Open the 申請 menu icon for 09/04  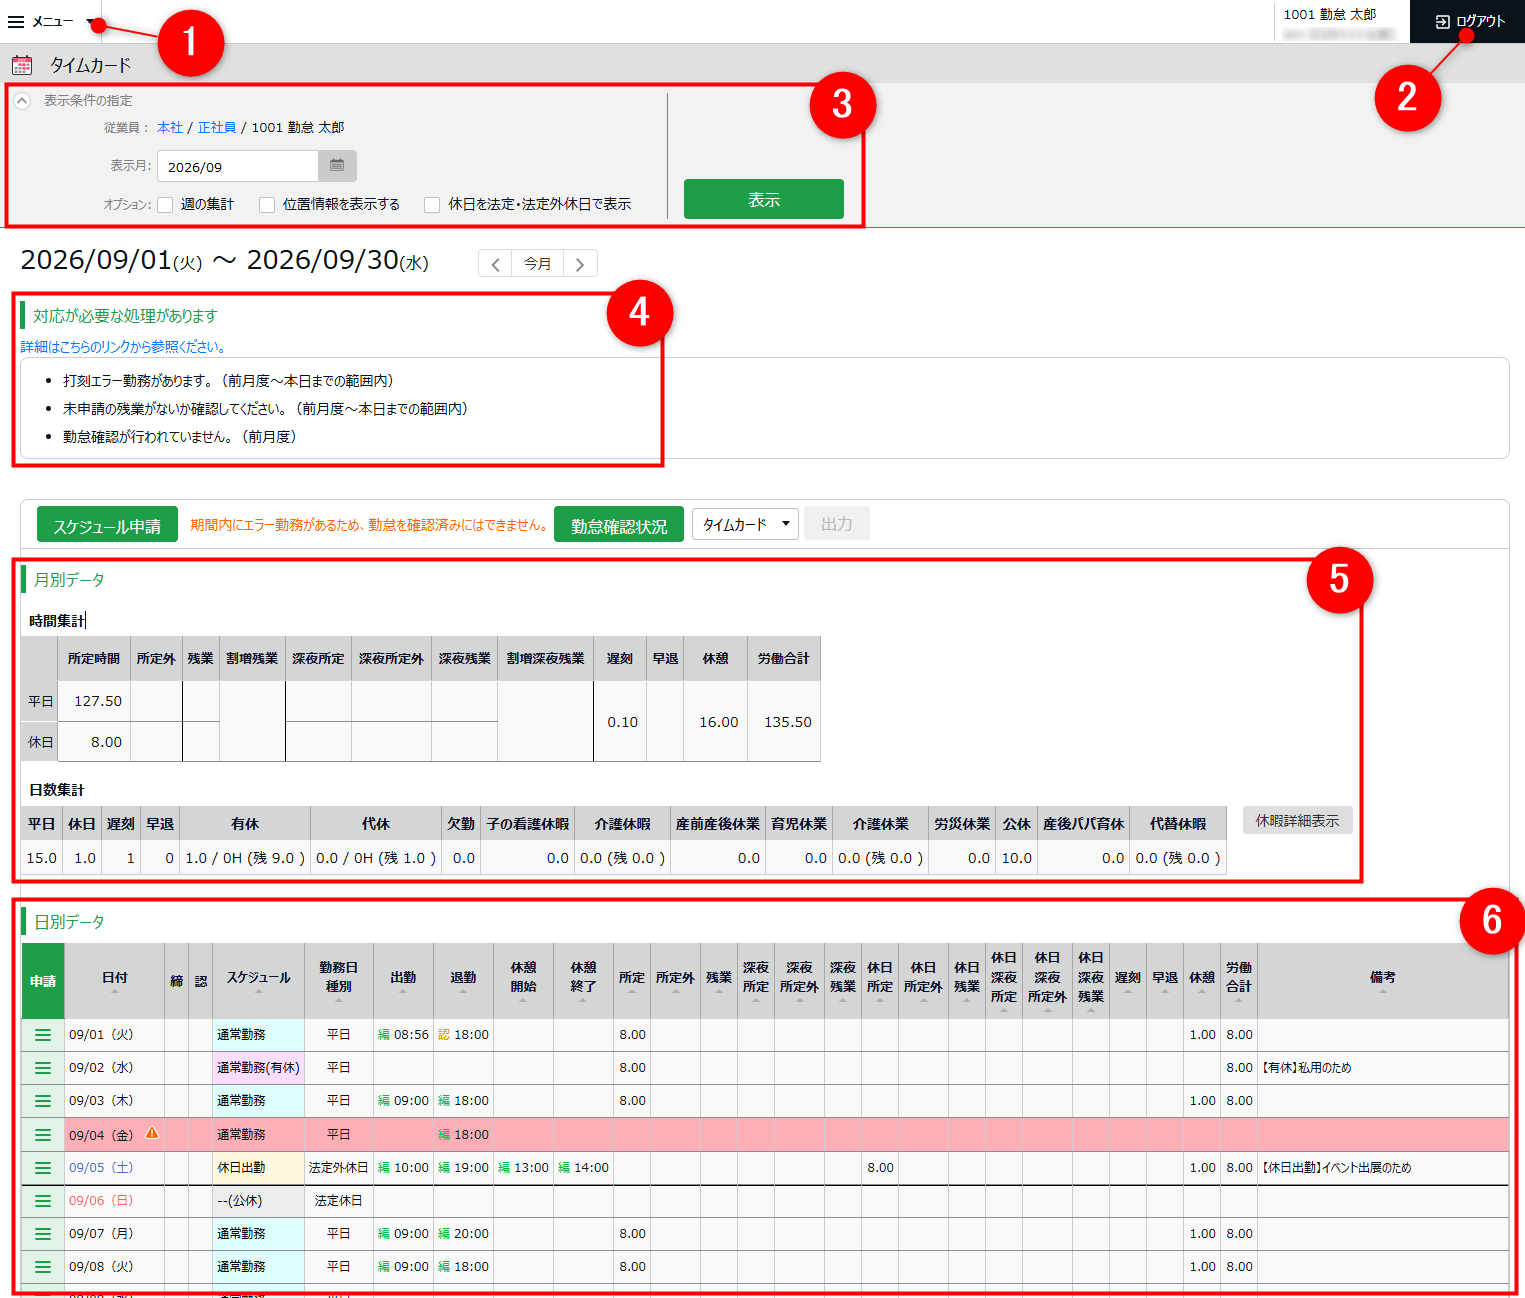pyautogui.click(x=43, y=1135)
